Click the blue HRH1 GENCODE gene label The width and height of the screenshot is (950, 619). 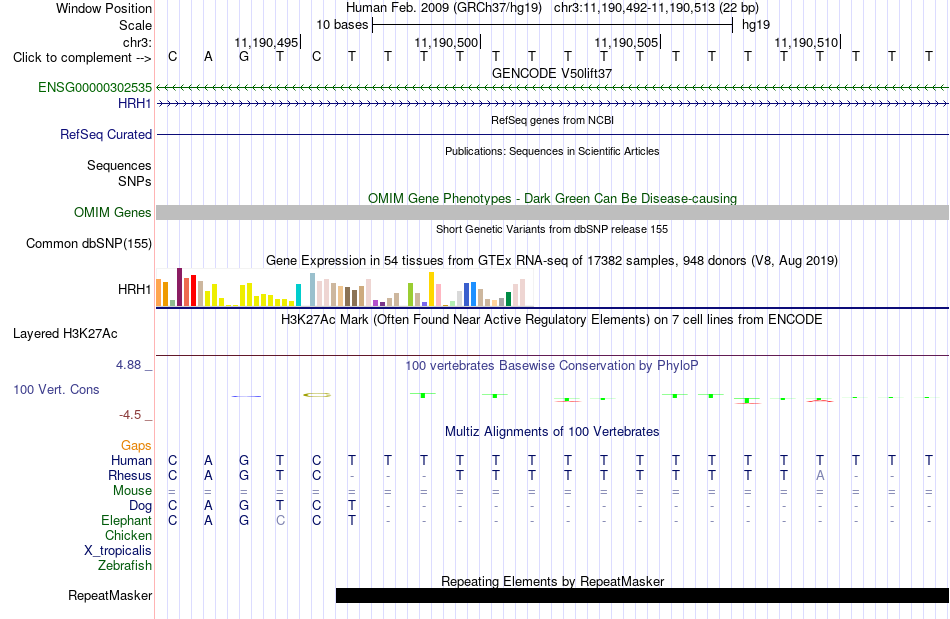tap(135, 104)
